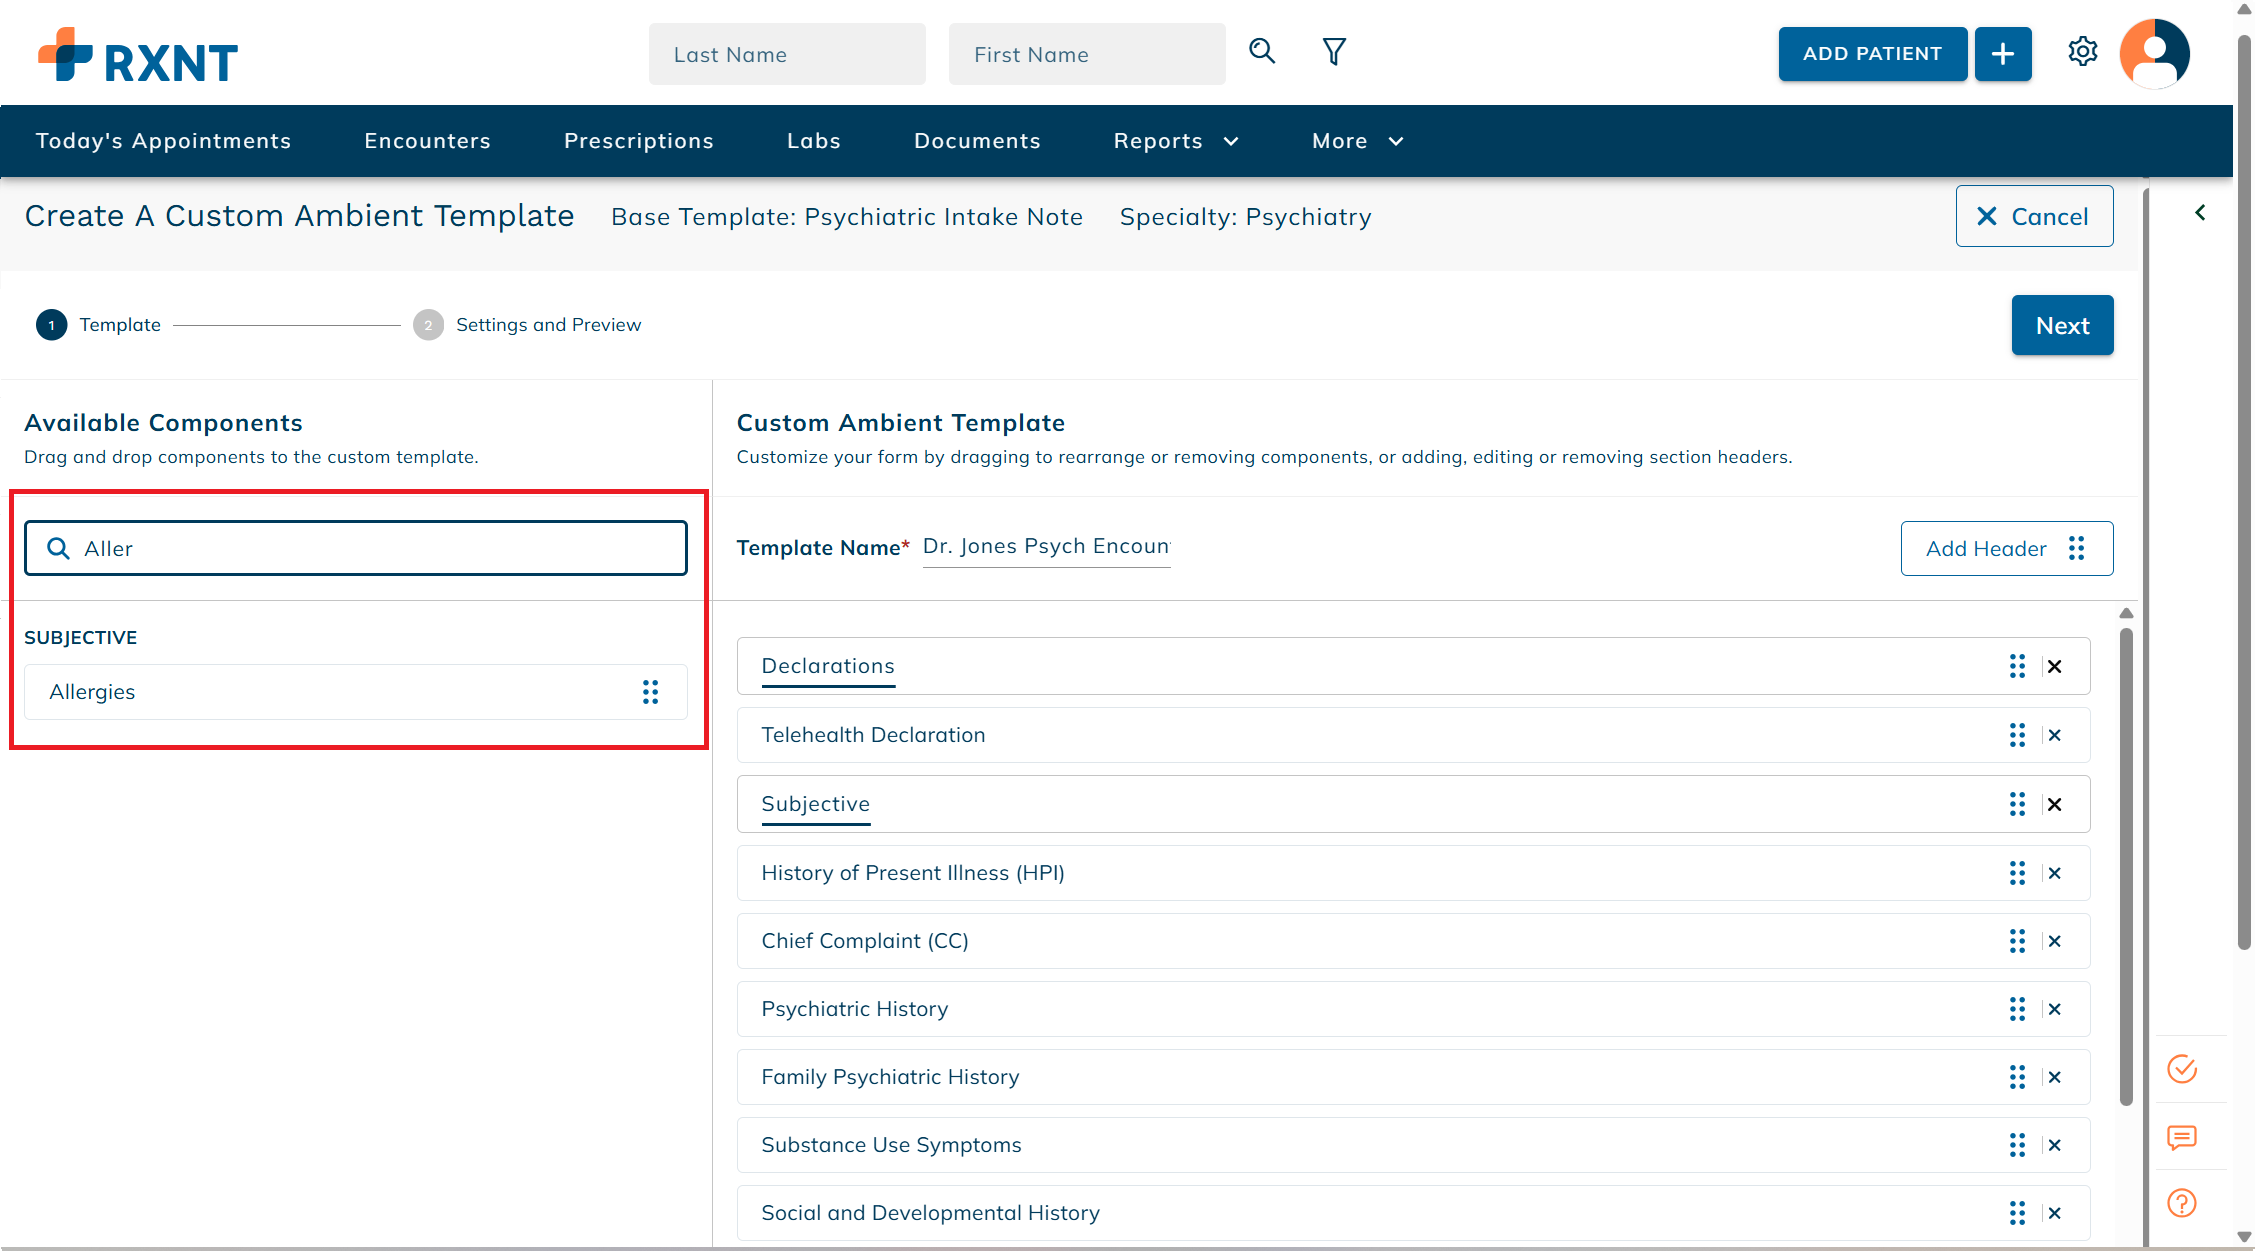Click the orange checkmark tasks icon
The height and width of the screenshot is (1251, 2255).
coord(2182,1069)
